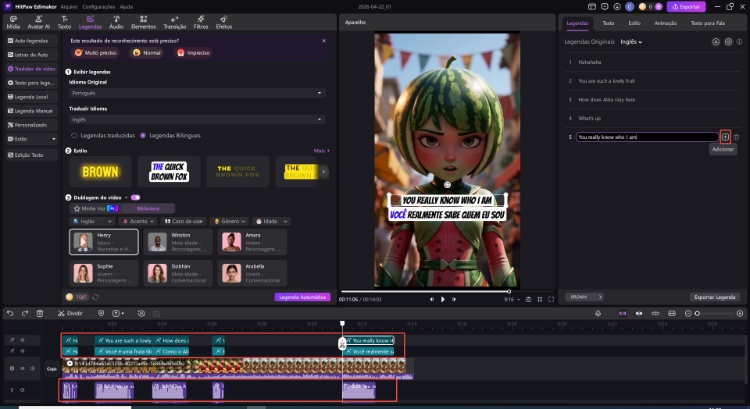Screen dimensions: 750x409
Task: Open the Idade filter dropdown
Action: pos(271,221)
